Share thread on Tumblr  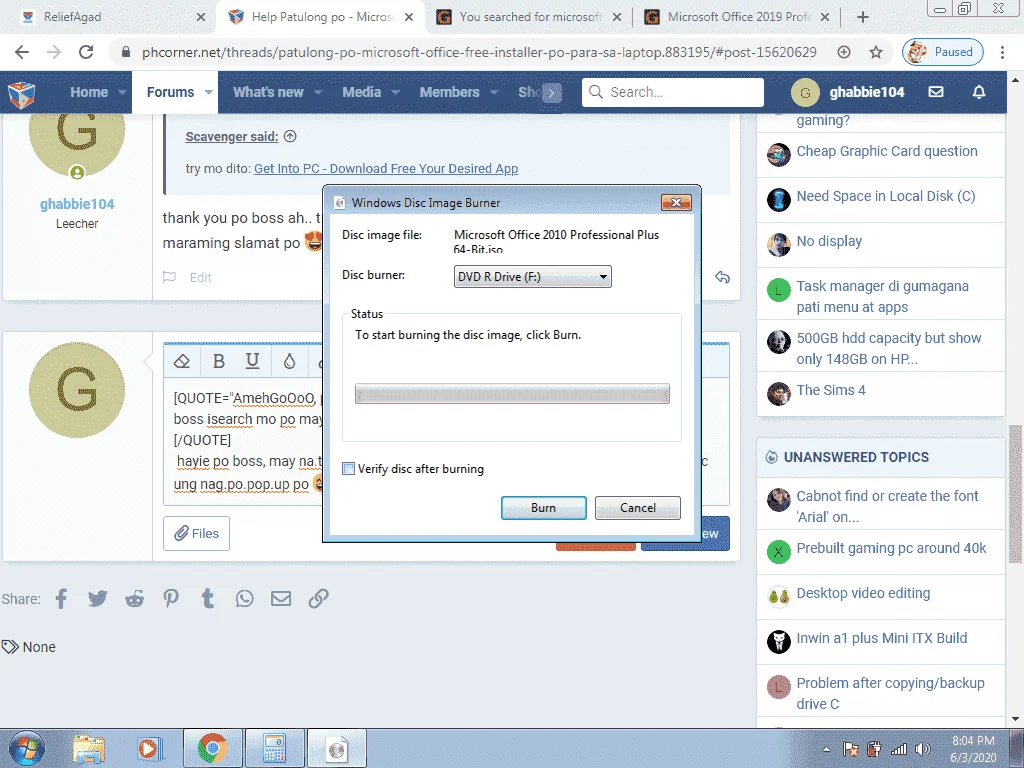click(x=208, y=598)
